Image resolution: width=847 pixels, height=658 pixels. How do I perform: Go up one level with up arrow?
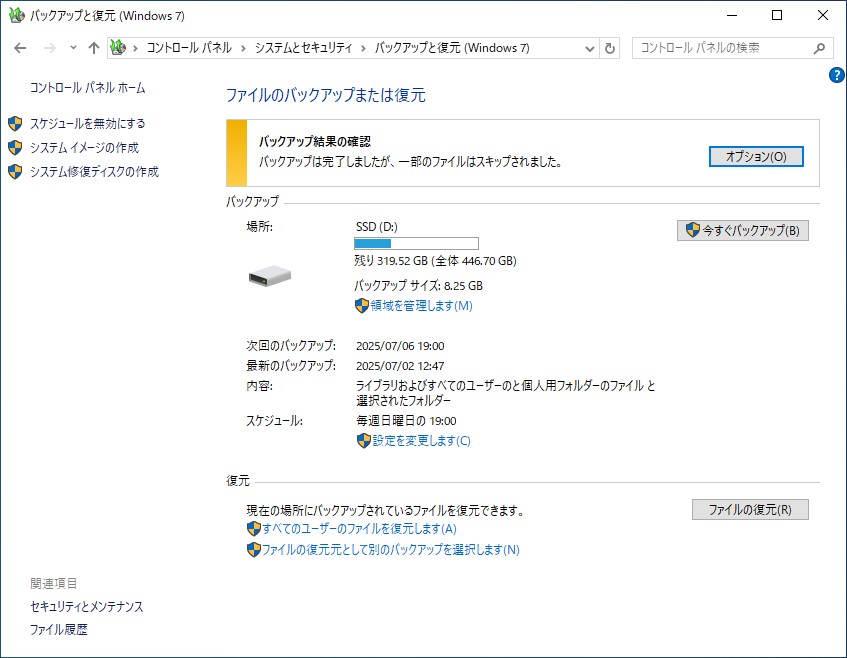pos(94,48)
